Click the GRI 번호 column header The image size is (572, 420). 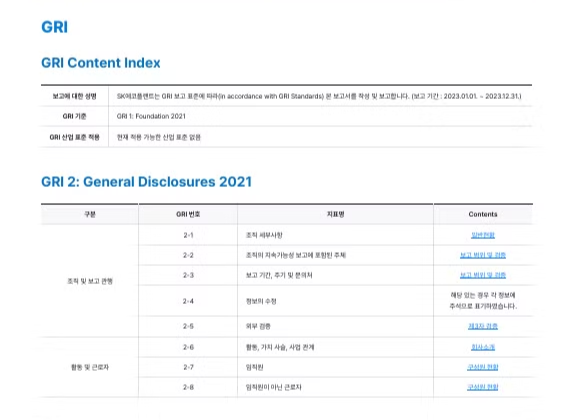click(x=188, y=214)
